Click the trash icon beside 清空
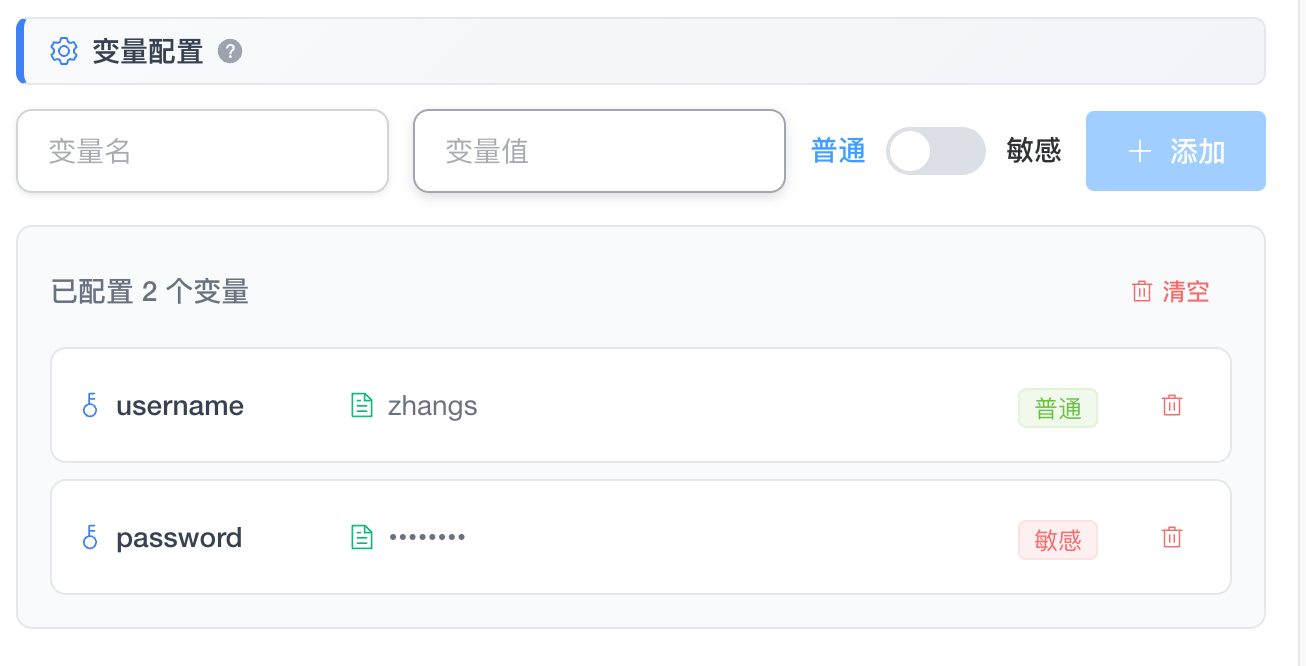 1143,290
